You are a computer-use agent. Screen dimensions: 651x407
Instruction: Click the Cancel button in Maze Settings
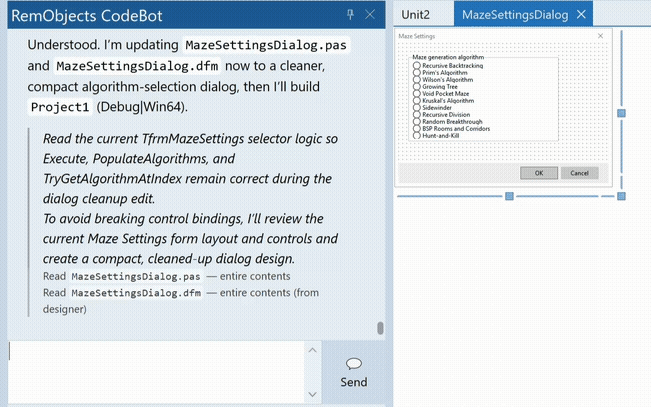pos(579,173)
